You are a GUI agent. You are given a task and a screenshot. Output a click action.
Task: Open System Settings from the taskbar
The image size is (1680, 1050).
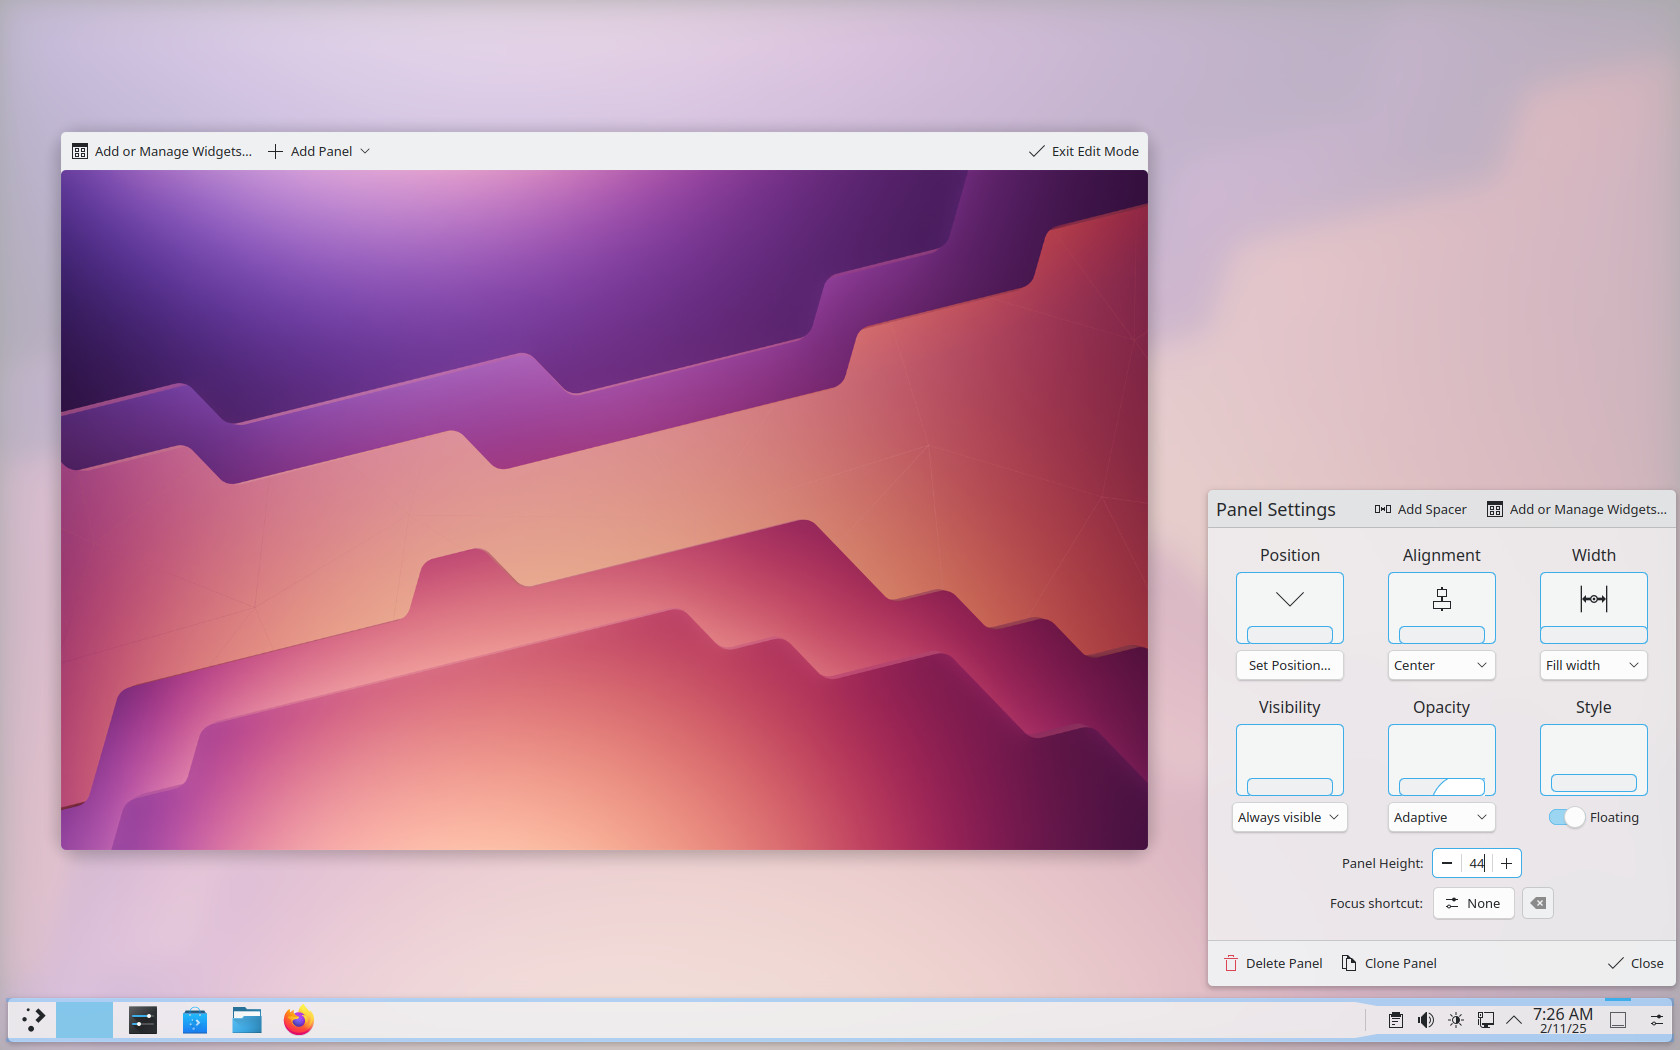tap(143, 1020)
